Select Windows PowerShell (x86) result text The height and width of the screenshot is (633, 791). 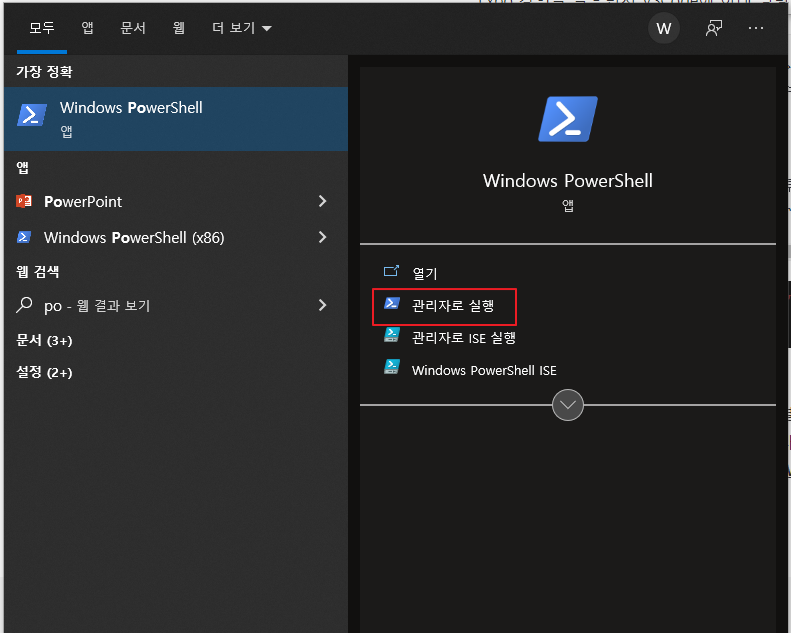134,238
